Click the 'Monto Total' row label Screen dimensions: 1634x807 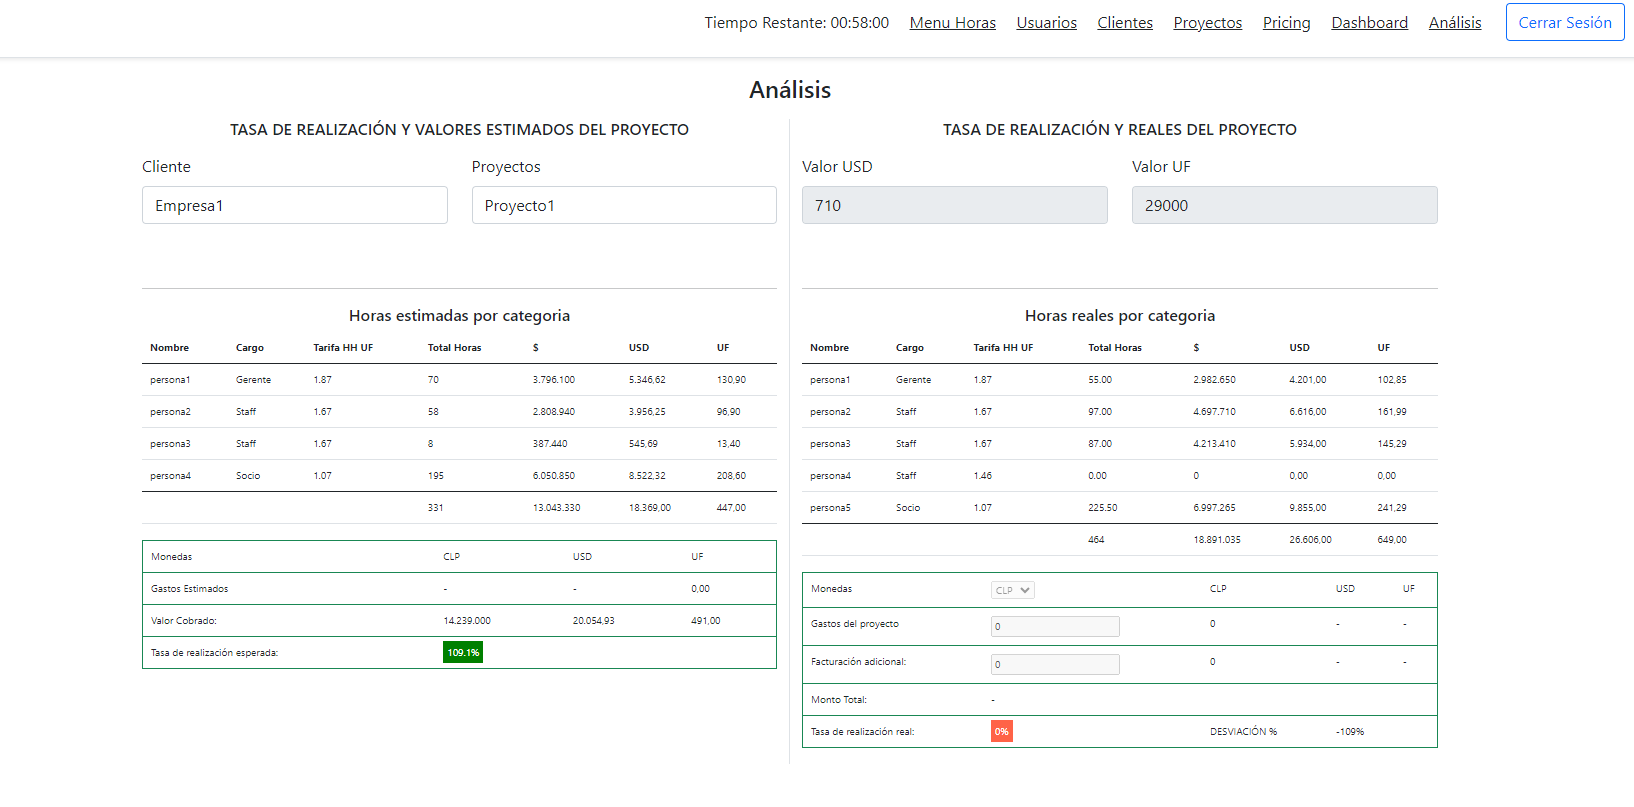point(838,700)
